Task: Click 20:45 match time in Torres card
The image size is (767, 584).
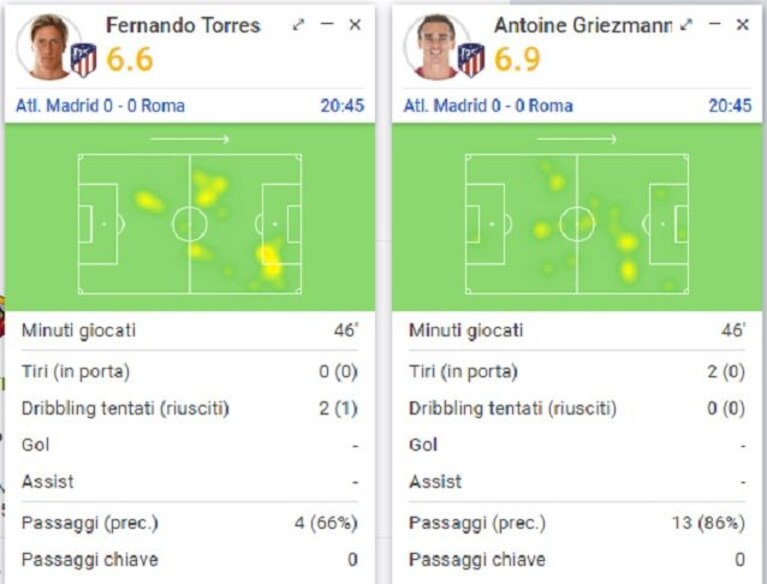Action: [x=342, y=106]
